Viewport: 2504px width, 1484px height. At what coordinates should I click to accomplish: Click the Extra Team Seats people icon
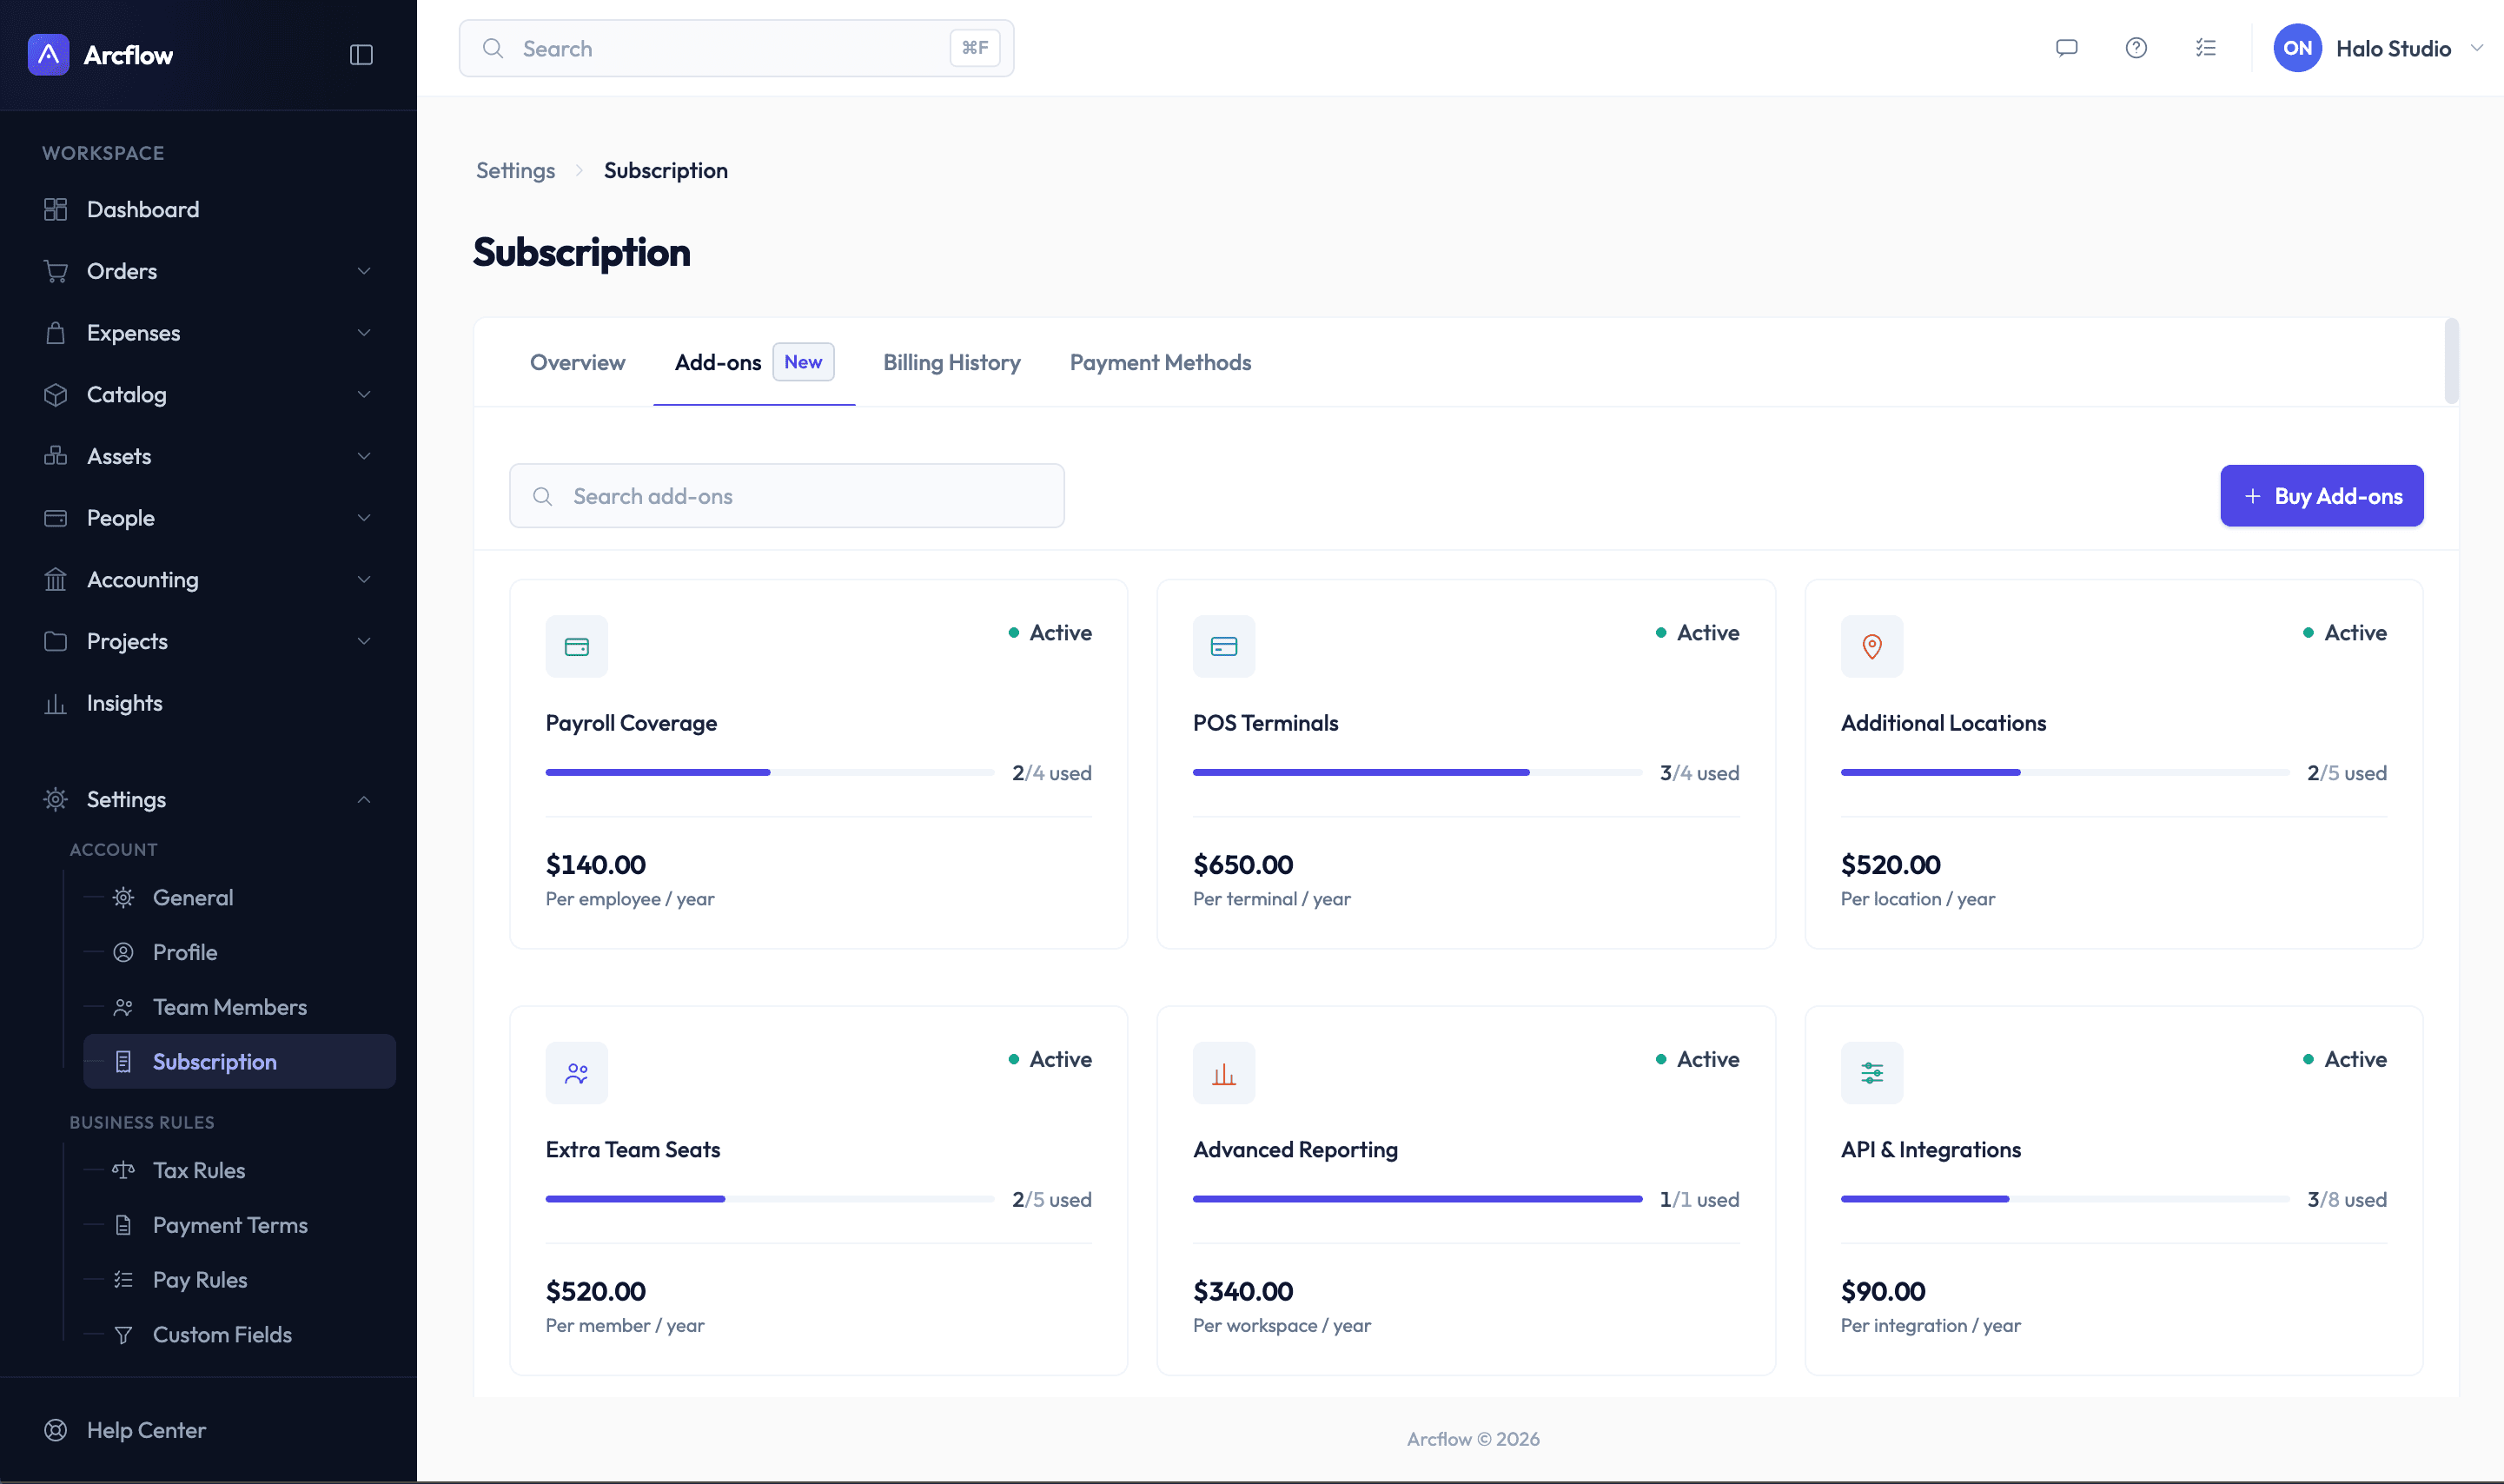point(576,1073)
